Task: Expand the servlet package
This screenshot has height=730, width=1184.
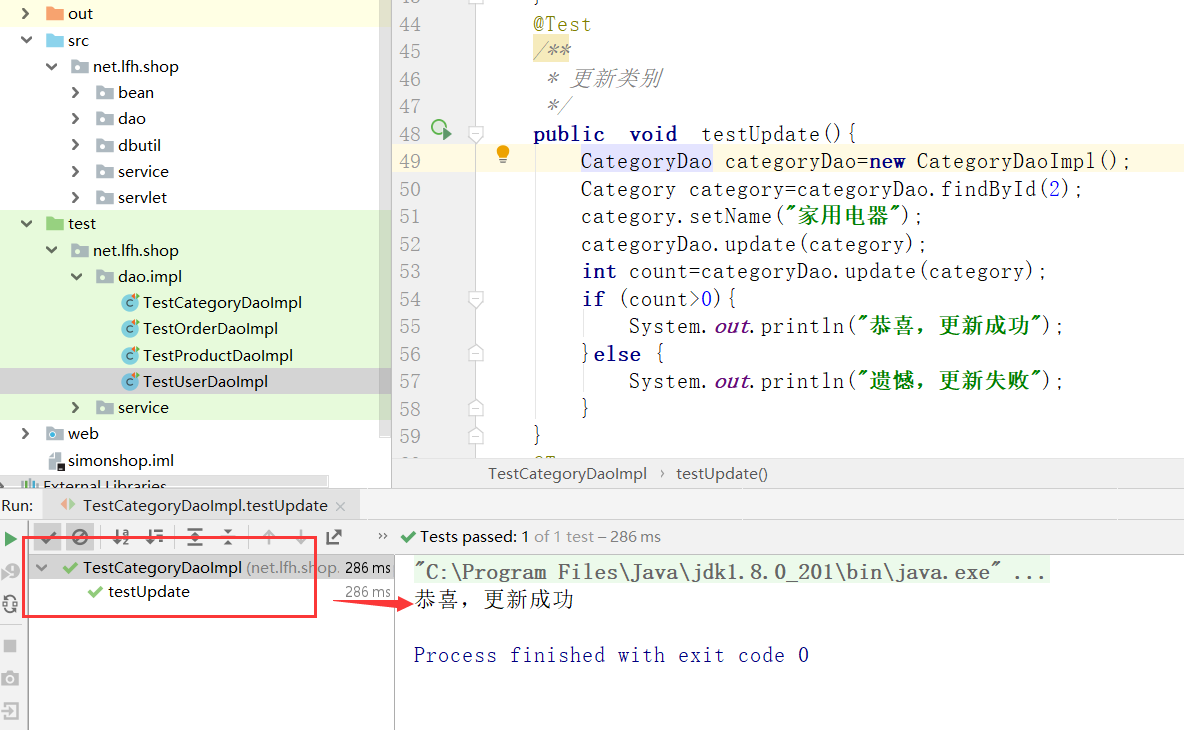Action: pos(76,197)
